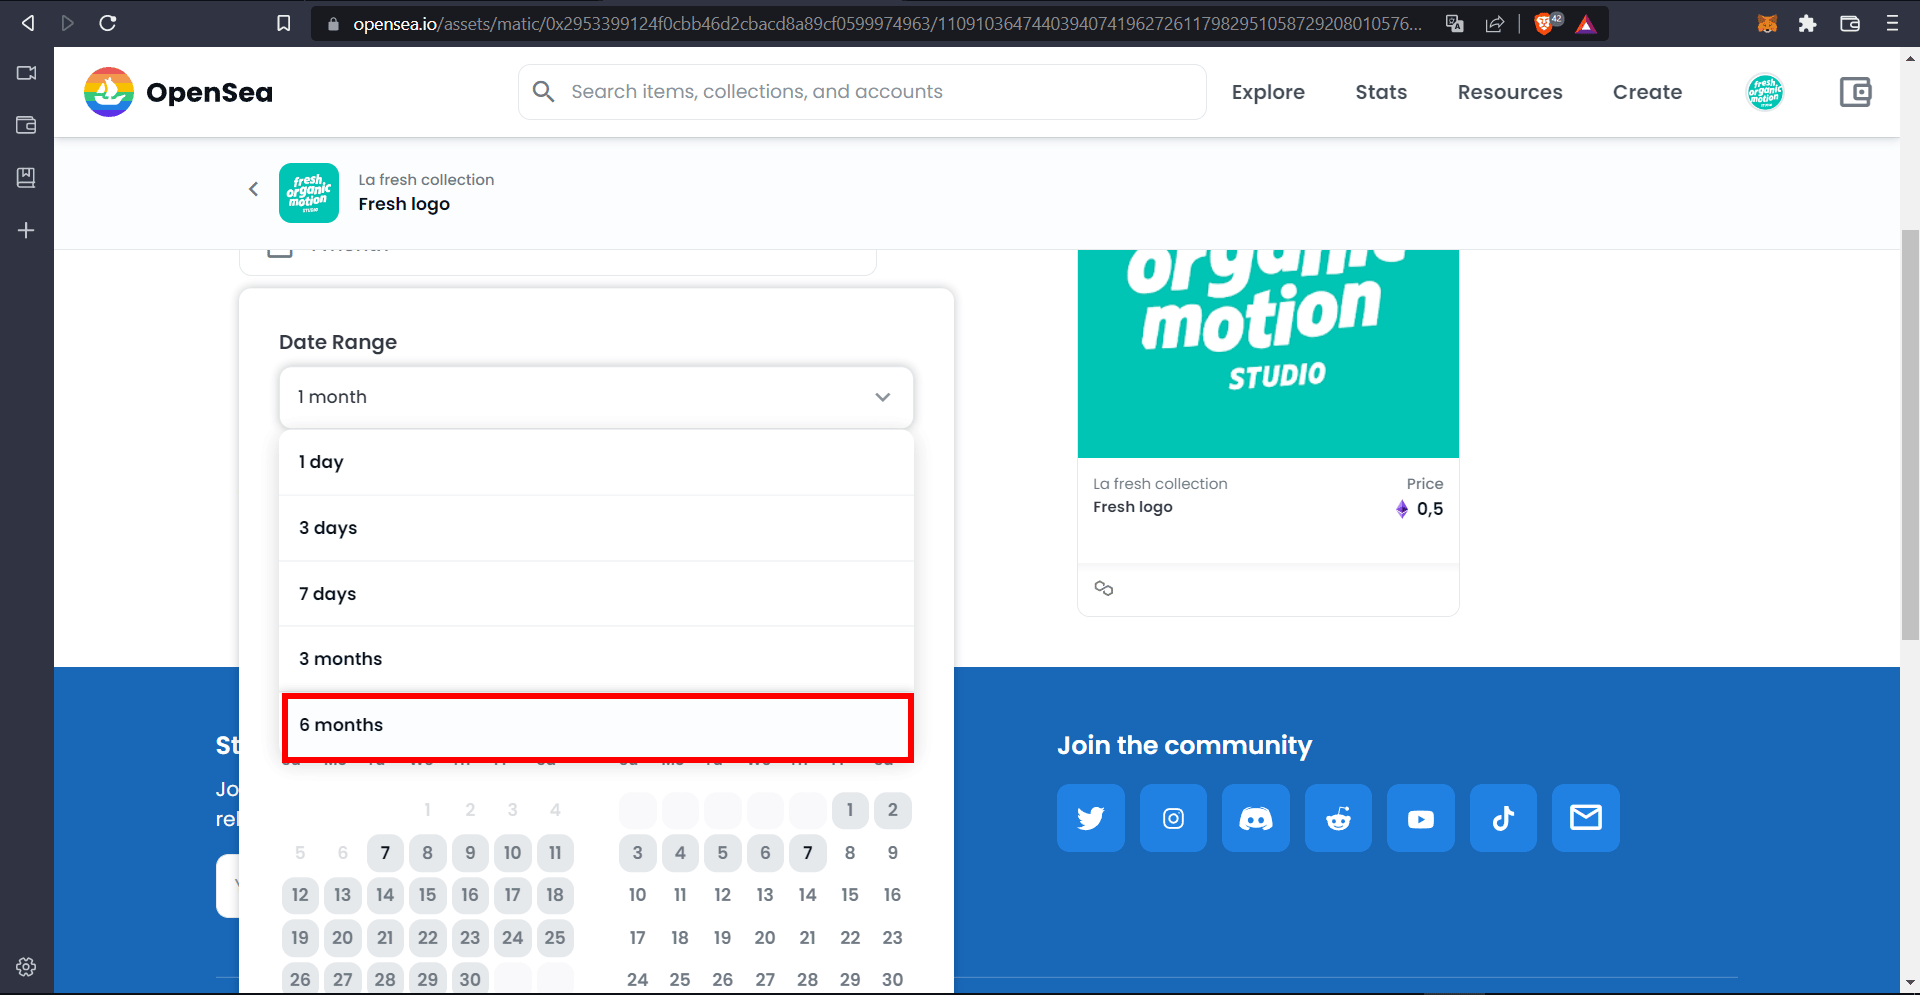This screenshot has width=1920, height=995.
Task: Open the wallet icon in OpenSea header
Action: point(1855,92)
